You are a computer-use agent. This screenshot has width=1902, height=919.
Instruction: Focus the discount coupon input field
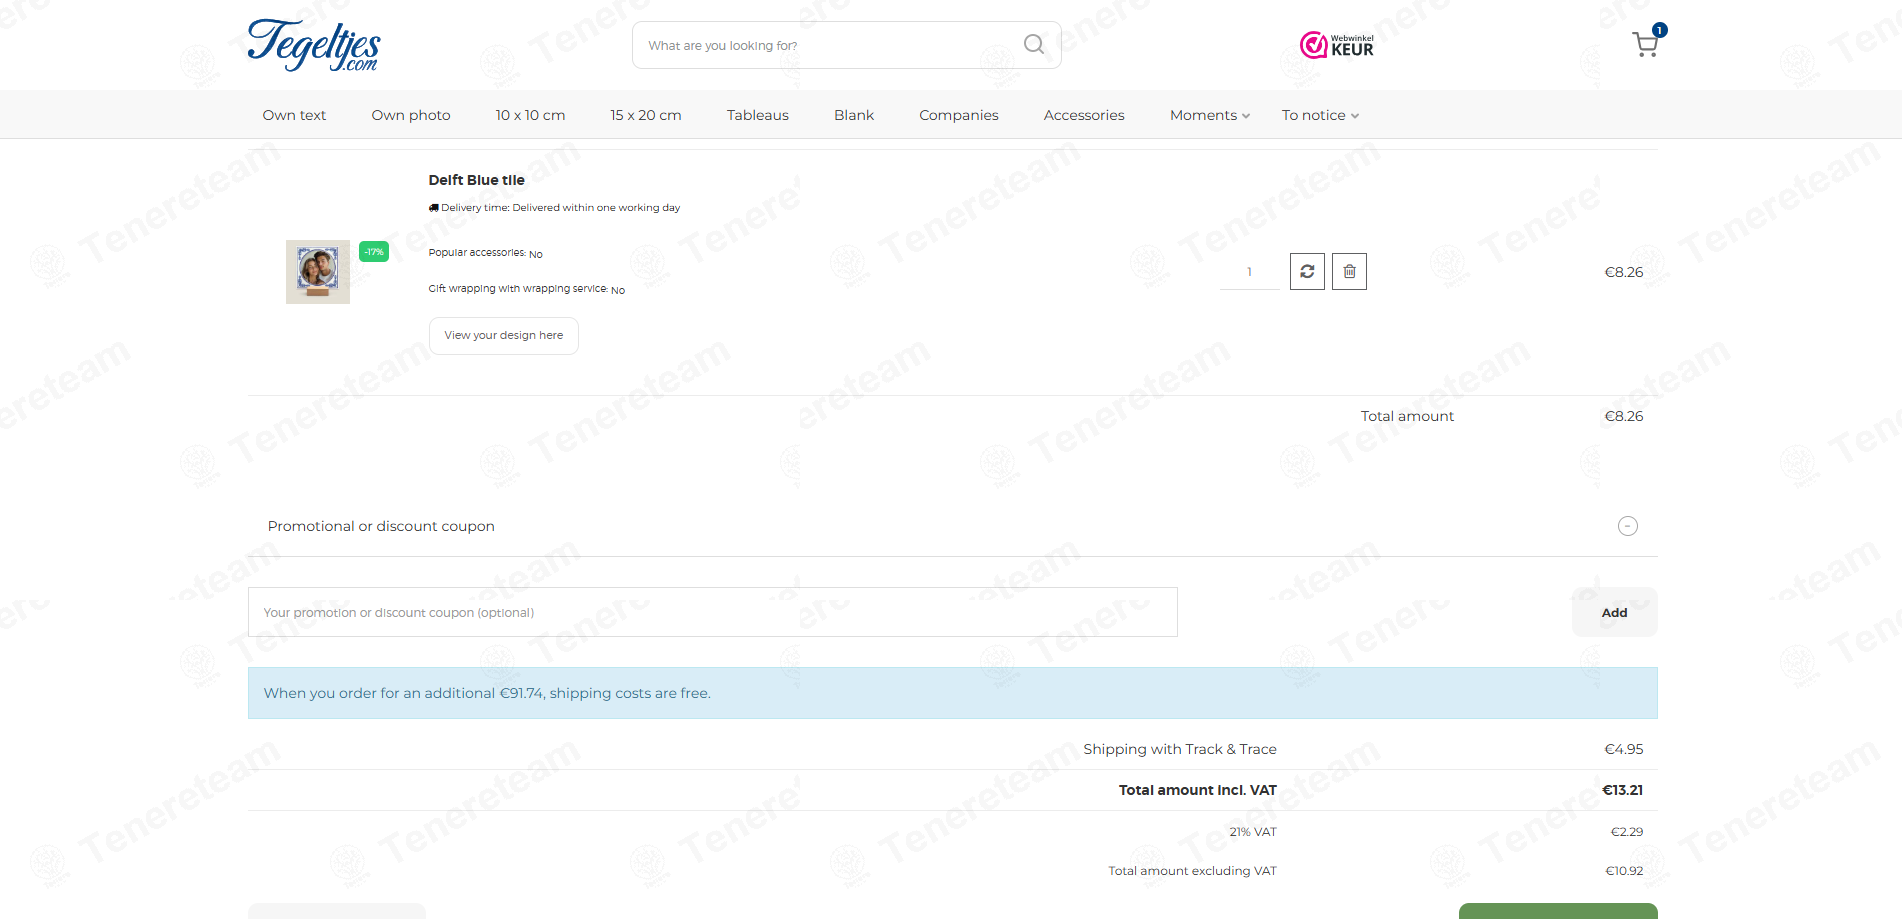[x=713, y=612]
